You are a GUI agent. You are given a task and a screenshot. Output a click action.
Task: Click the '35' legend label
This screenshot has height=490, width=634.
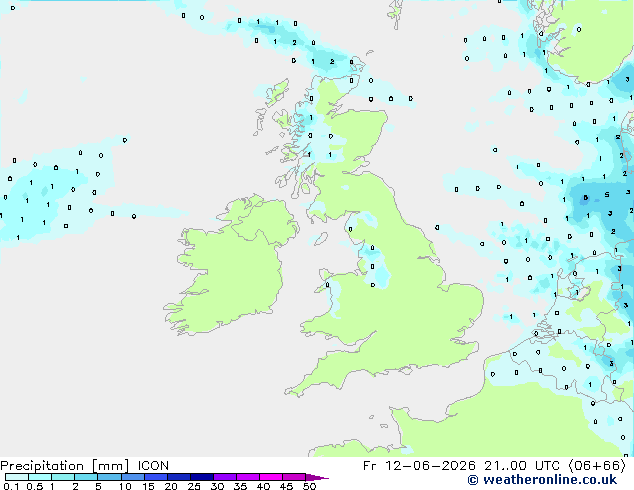point(240,486)
